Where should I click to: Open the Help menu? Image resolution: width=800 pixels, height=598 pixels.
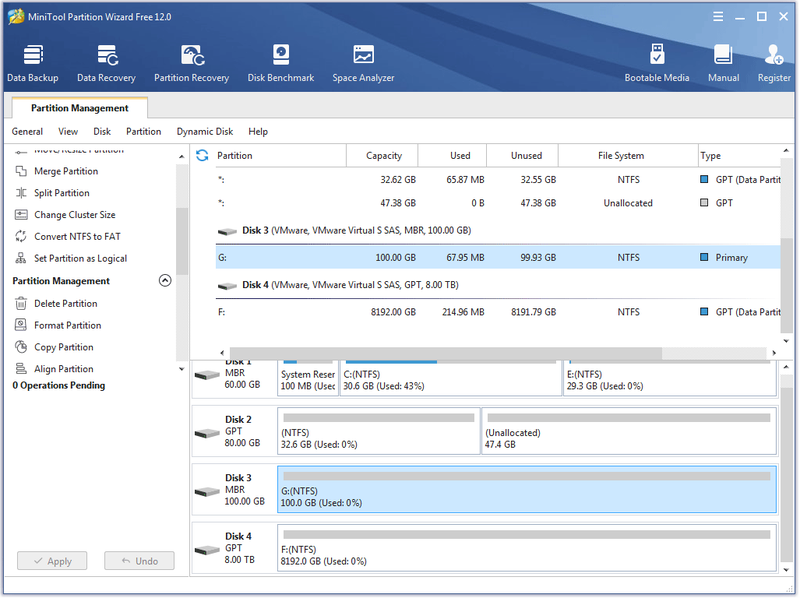[258, 132]
